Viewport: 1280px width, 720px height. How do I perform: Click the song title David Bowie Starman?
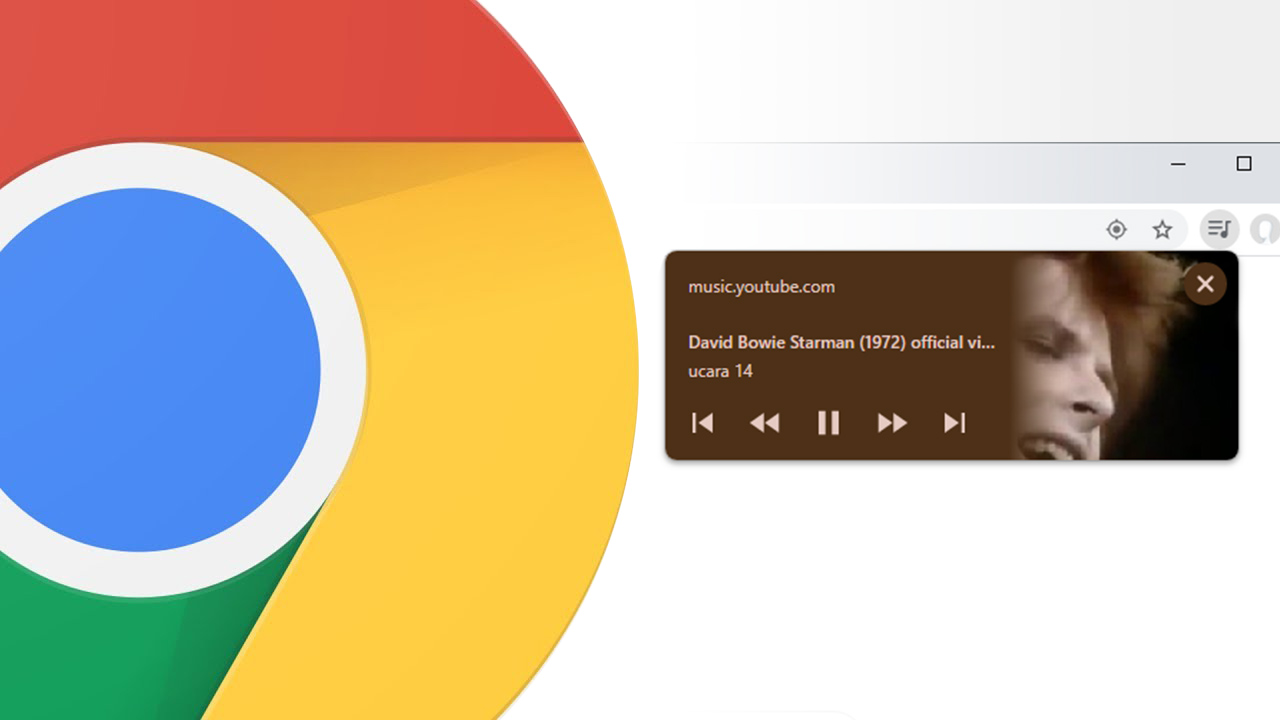tap(840, 342)
